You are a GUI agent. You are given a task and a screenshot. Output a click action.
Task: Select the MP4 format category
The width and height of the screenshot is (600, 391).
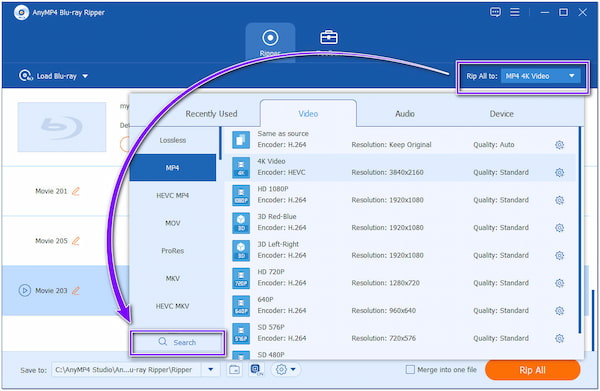click(x=173, y=168)
